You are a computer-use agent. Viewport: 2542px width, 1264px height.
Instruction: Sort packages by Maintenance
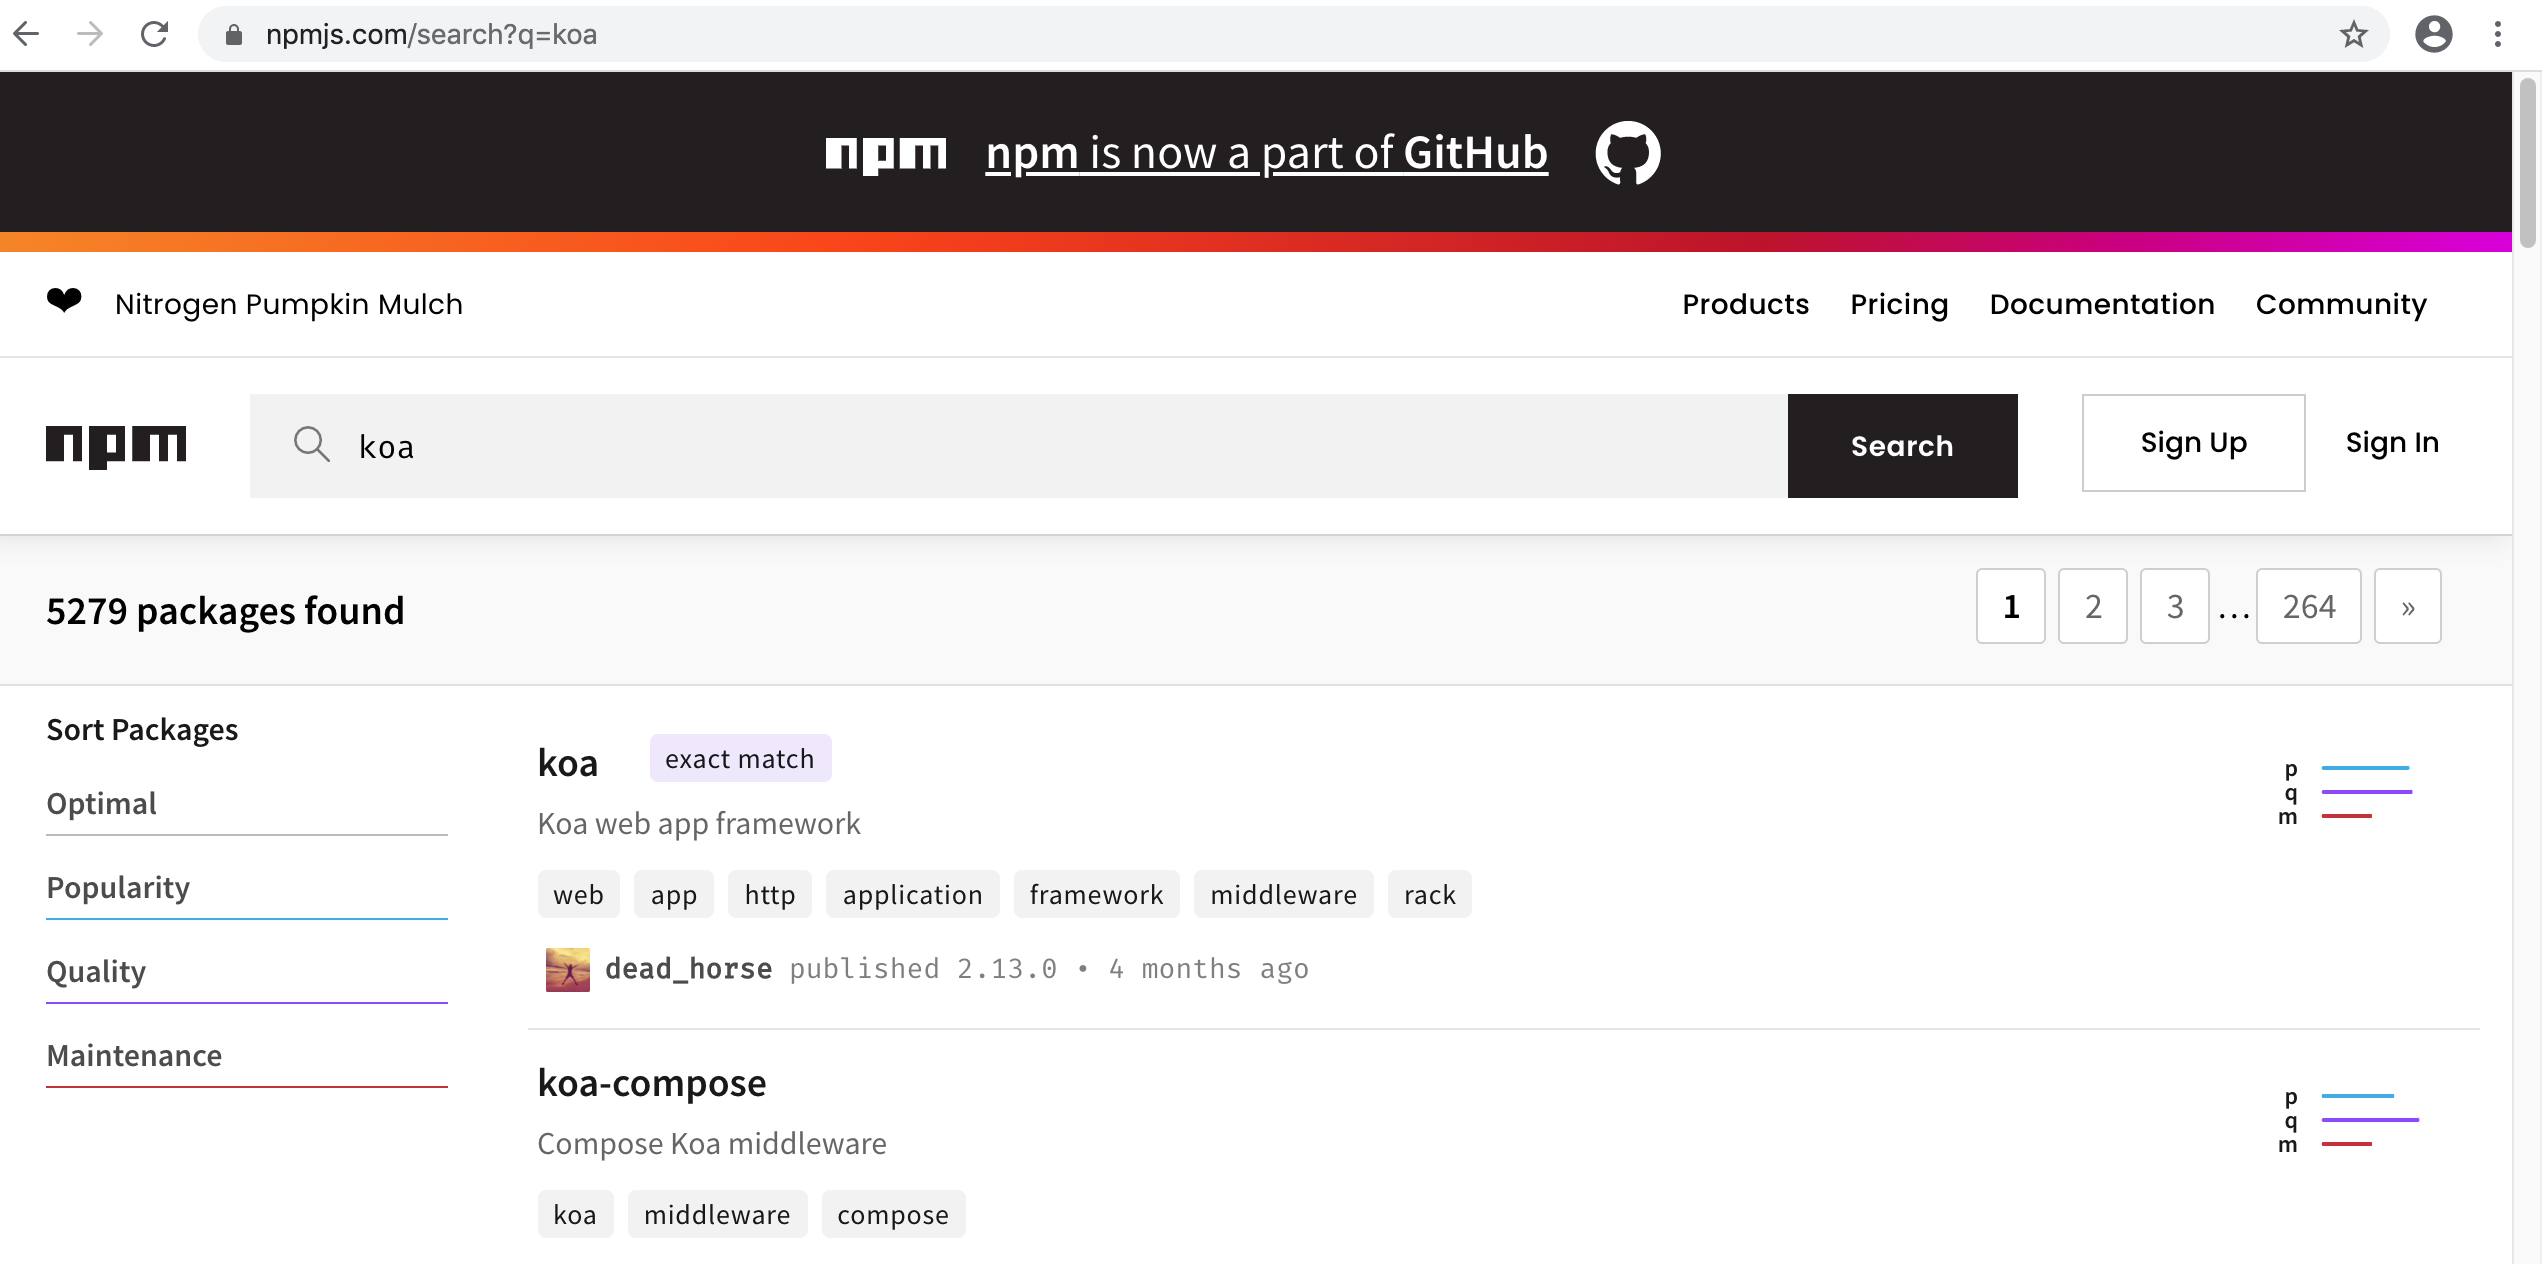pos(134,1056)
